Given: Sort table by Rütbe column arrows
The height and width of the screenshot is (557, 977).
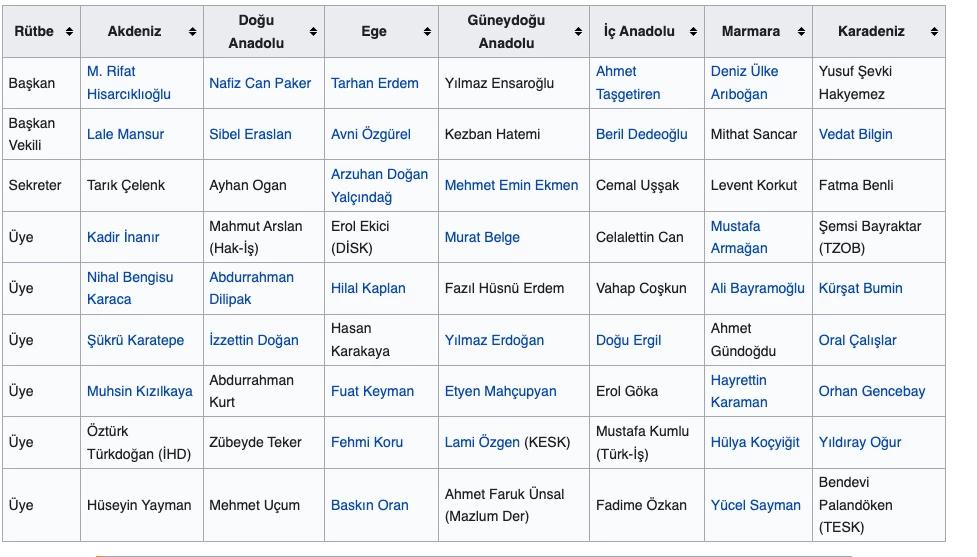Looking at the screenshot, I should [69, 32].
